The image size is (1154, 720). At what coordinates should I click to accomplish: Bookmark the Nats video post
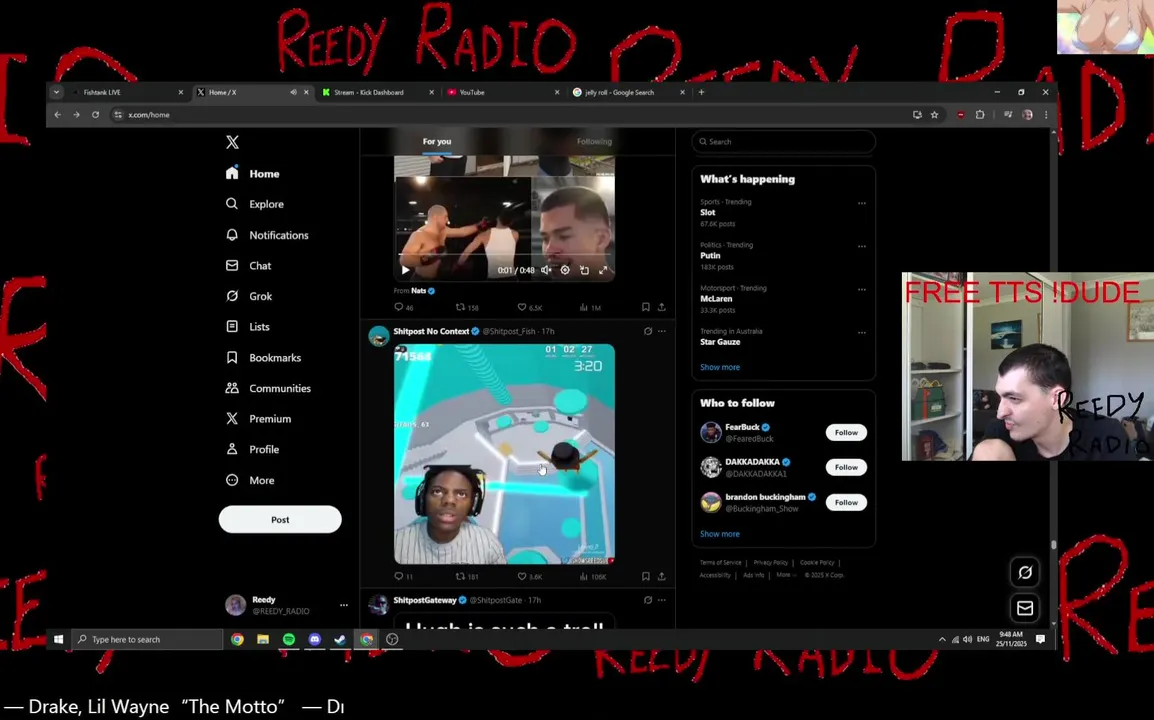pos(645,307)
